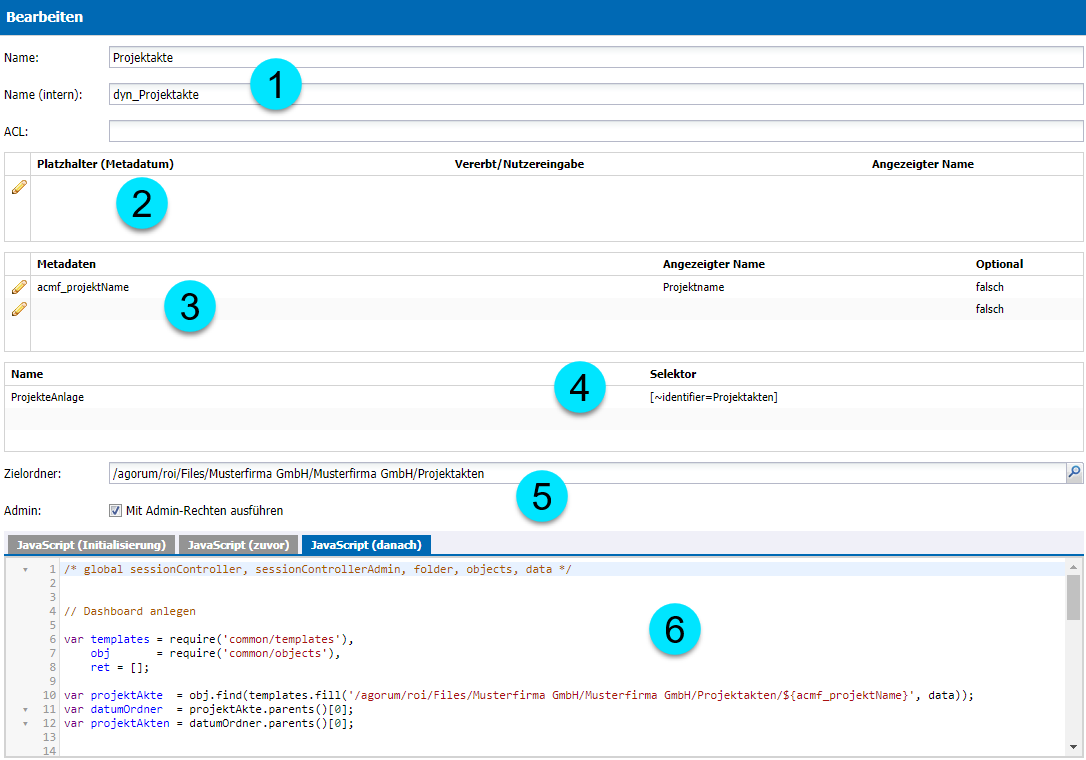This screenshot has width=1086, height=760.
Task: Click Vererbt/Nutzereingabe column header
Action: point(519,164)
